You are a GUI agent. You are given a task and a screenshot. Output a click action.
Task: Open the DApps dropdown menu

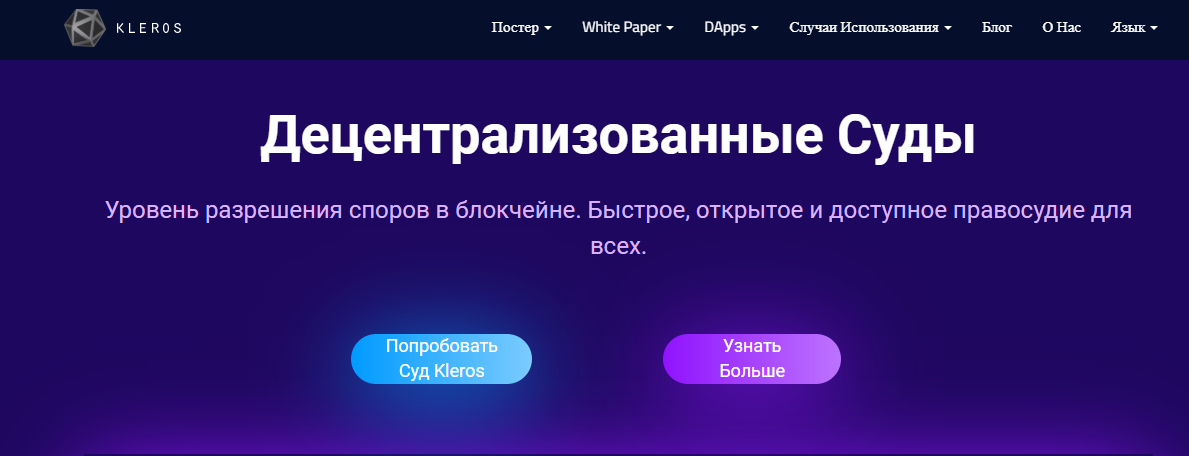731,27
